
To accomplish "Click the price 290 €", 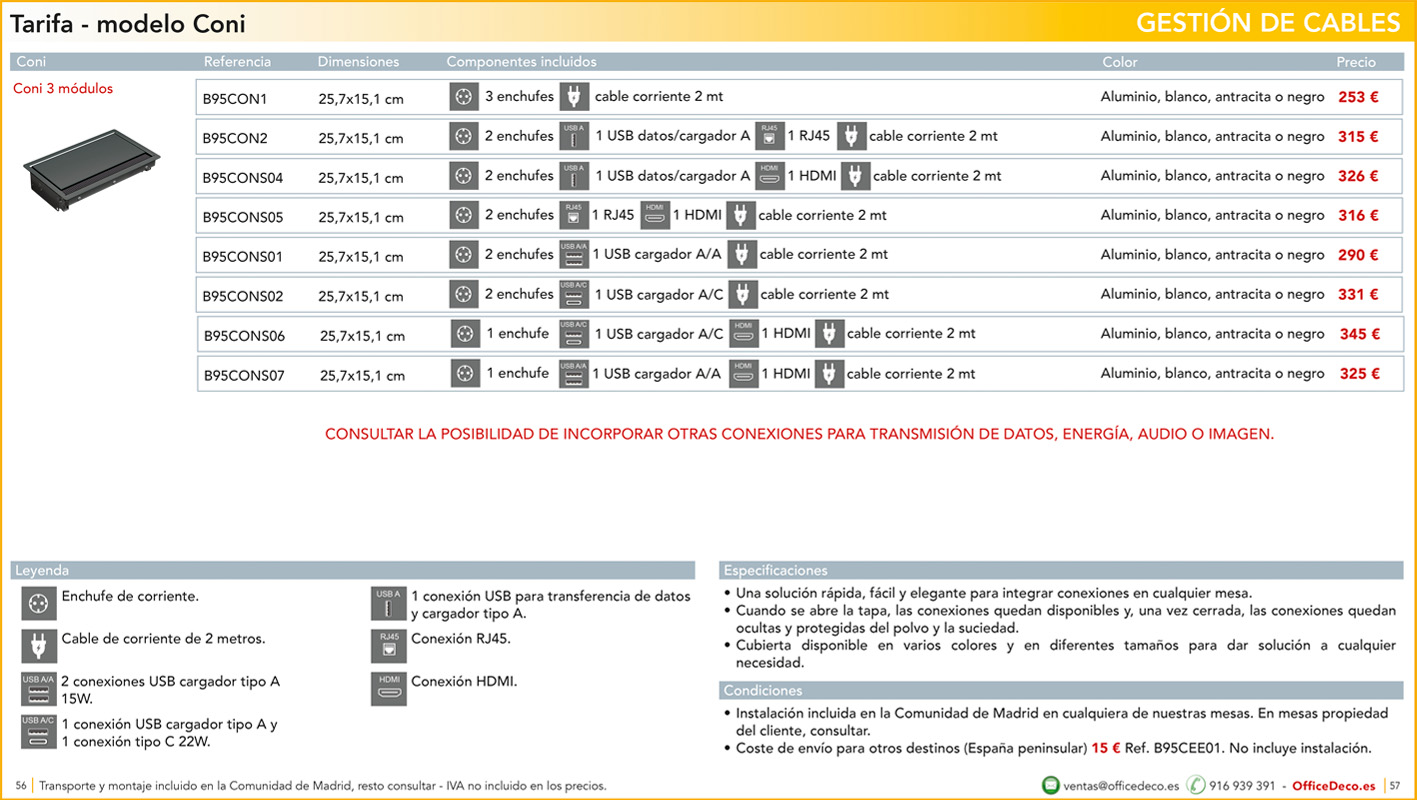I will [x=1358, y=255].
